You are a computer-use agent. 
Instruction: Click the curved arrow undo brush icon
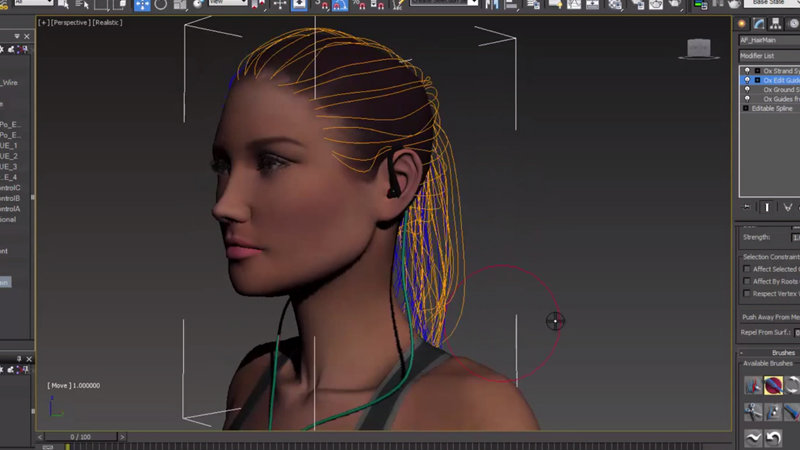(x=773, y=438)
